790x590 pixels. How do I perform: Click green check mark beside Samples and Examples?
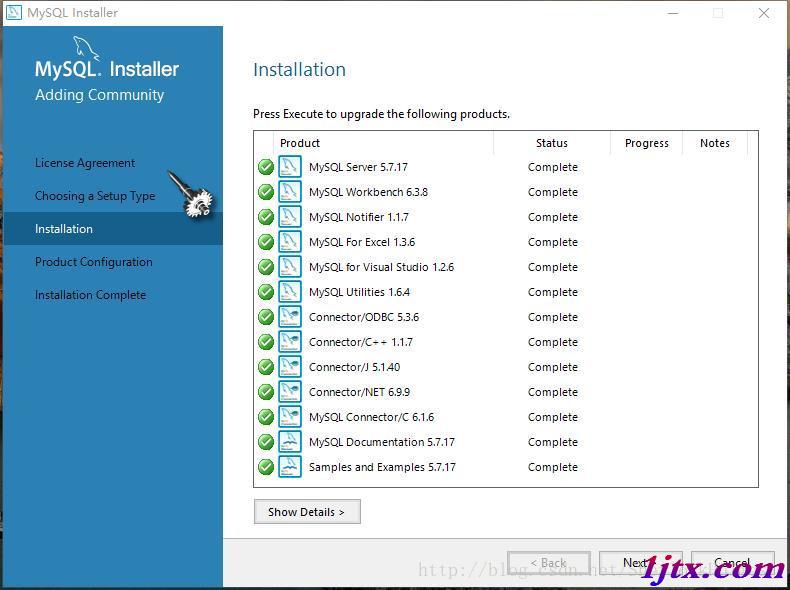click(266, 467)
